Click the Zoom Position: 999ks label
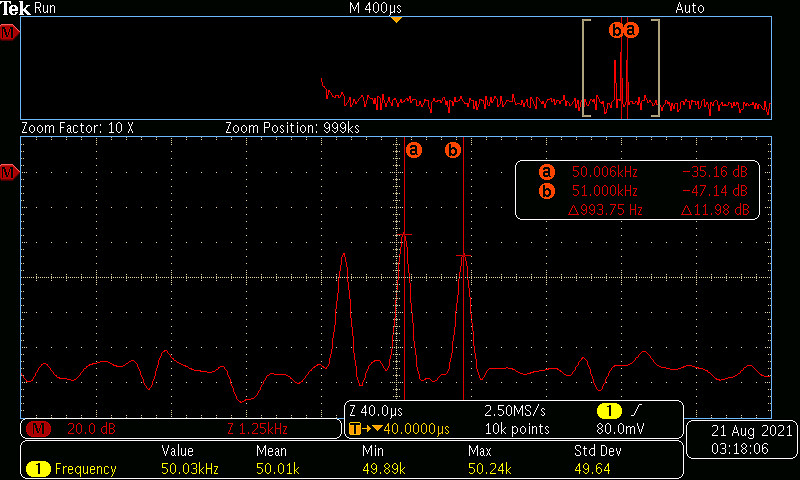The width and height of the screenshot is (800, 480). coord(292,128)
